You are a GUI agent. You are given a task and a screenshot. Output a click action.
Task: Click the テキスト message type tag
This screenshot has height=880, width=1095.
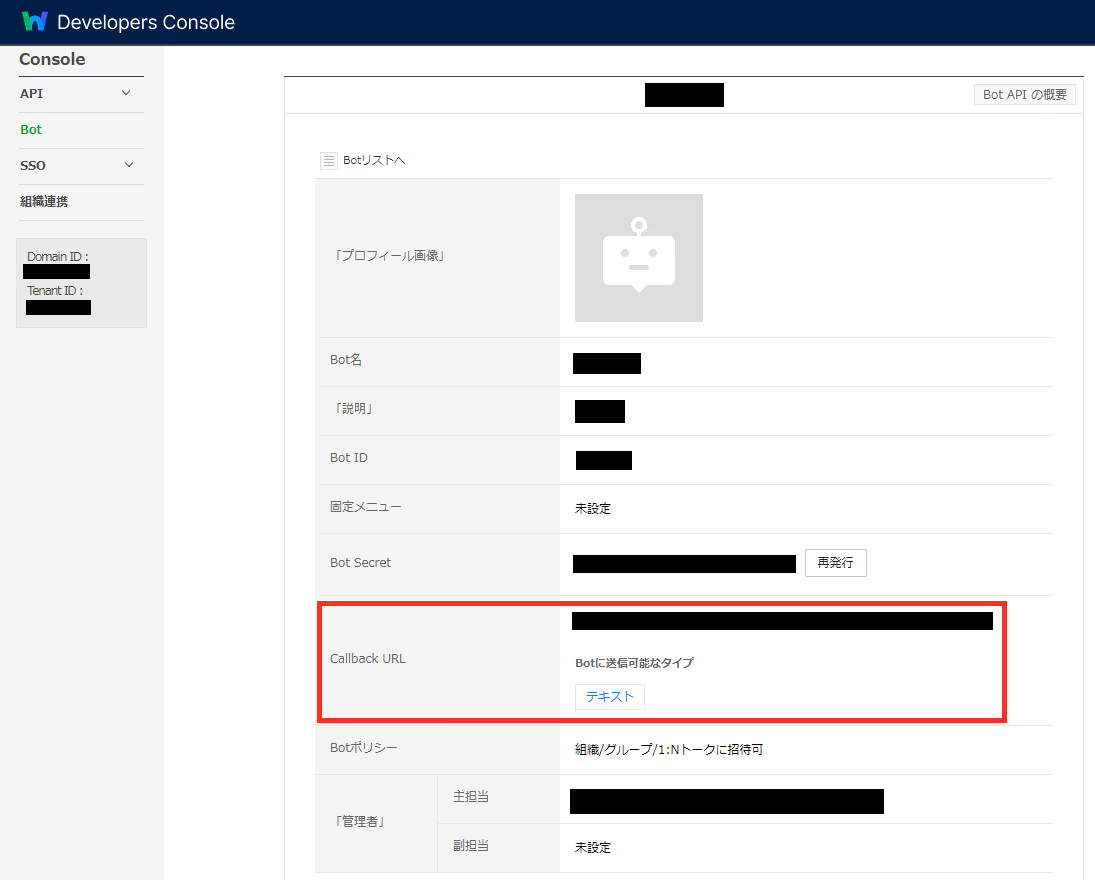[610, 697]
